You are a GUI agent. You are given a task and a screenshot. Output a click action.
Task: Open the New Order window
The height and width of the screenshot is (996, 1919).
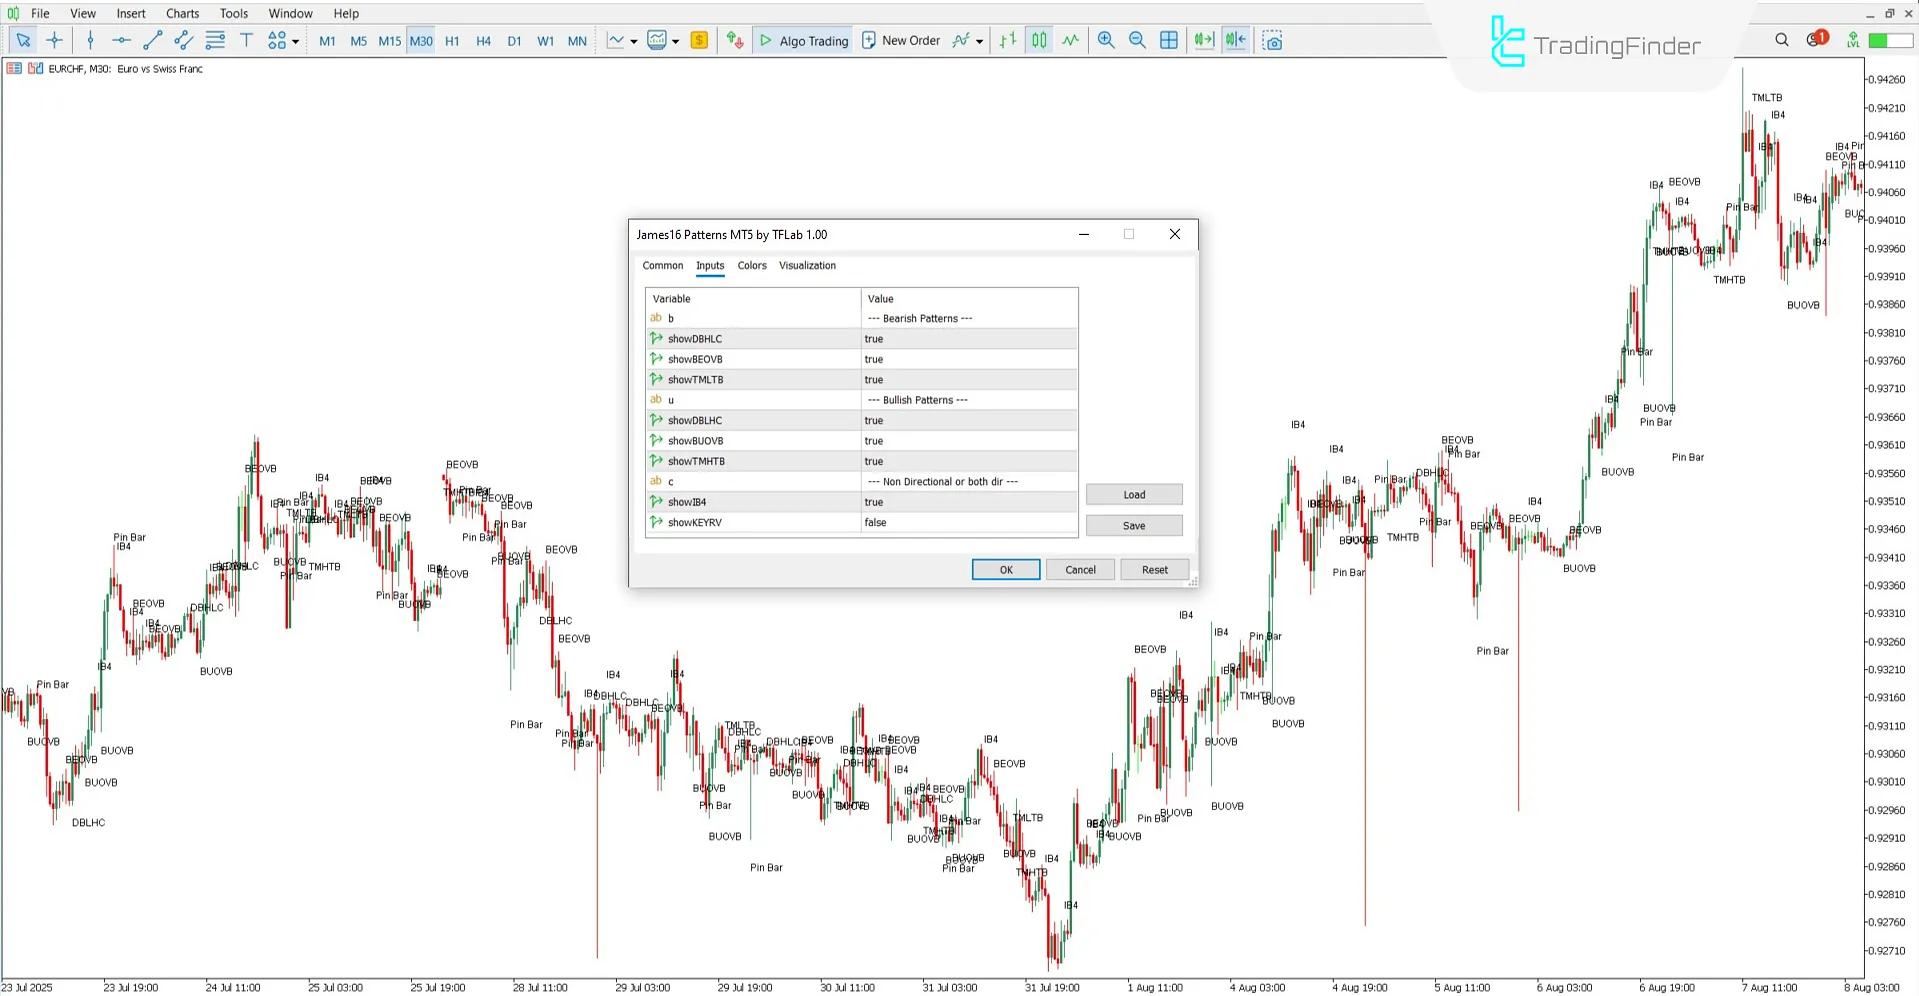pos(900,40)
